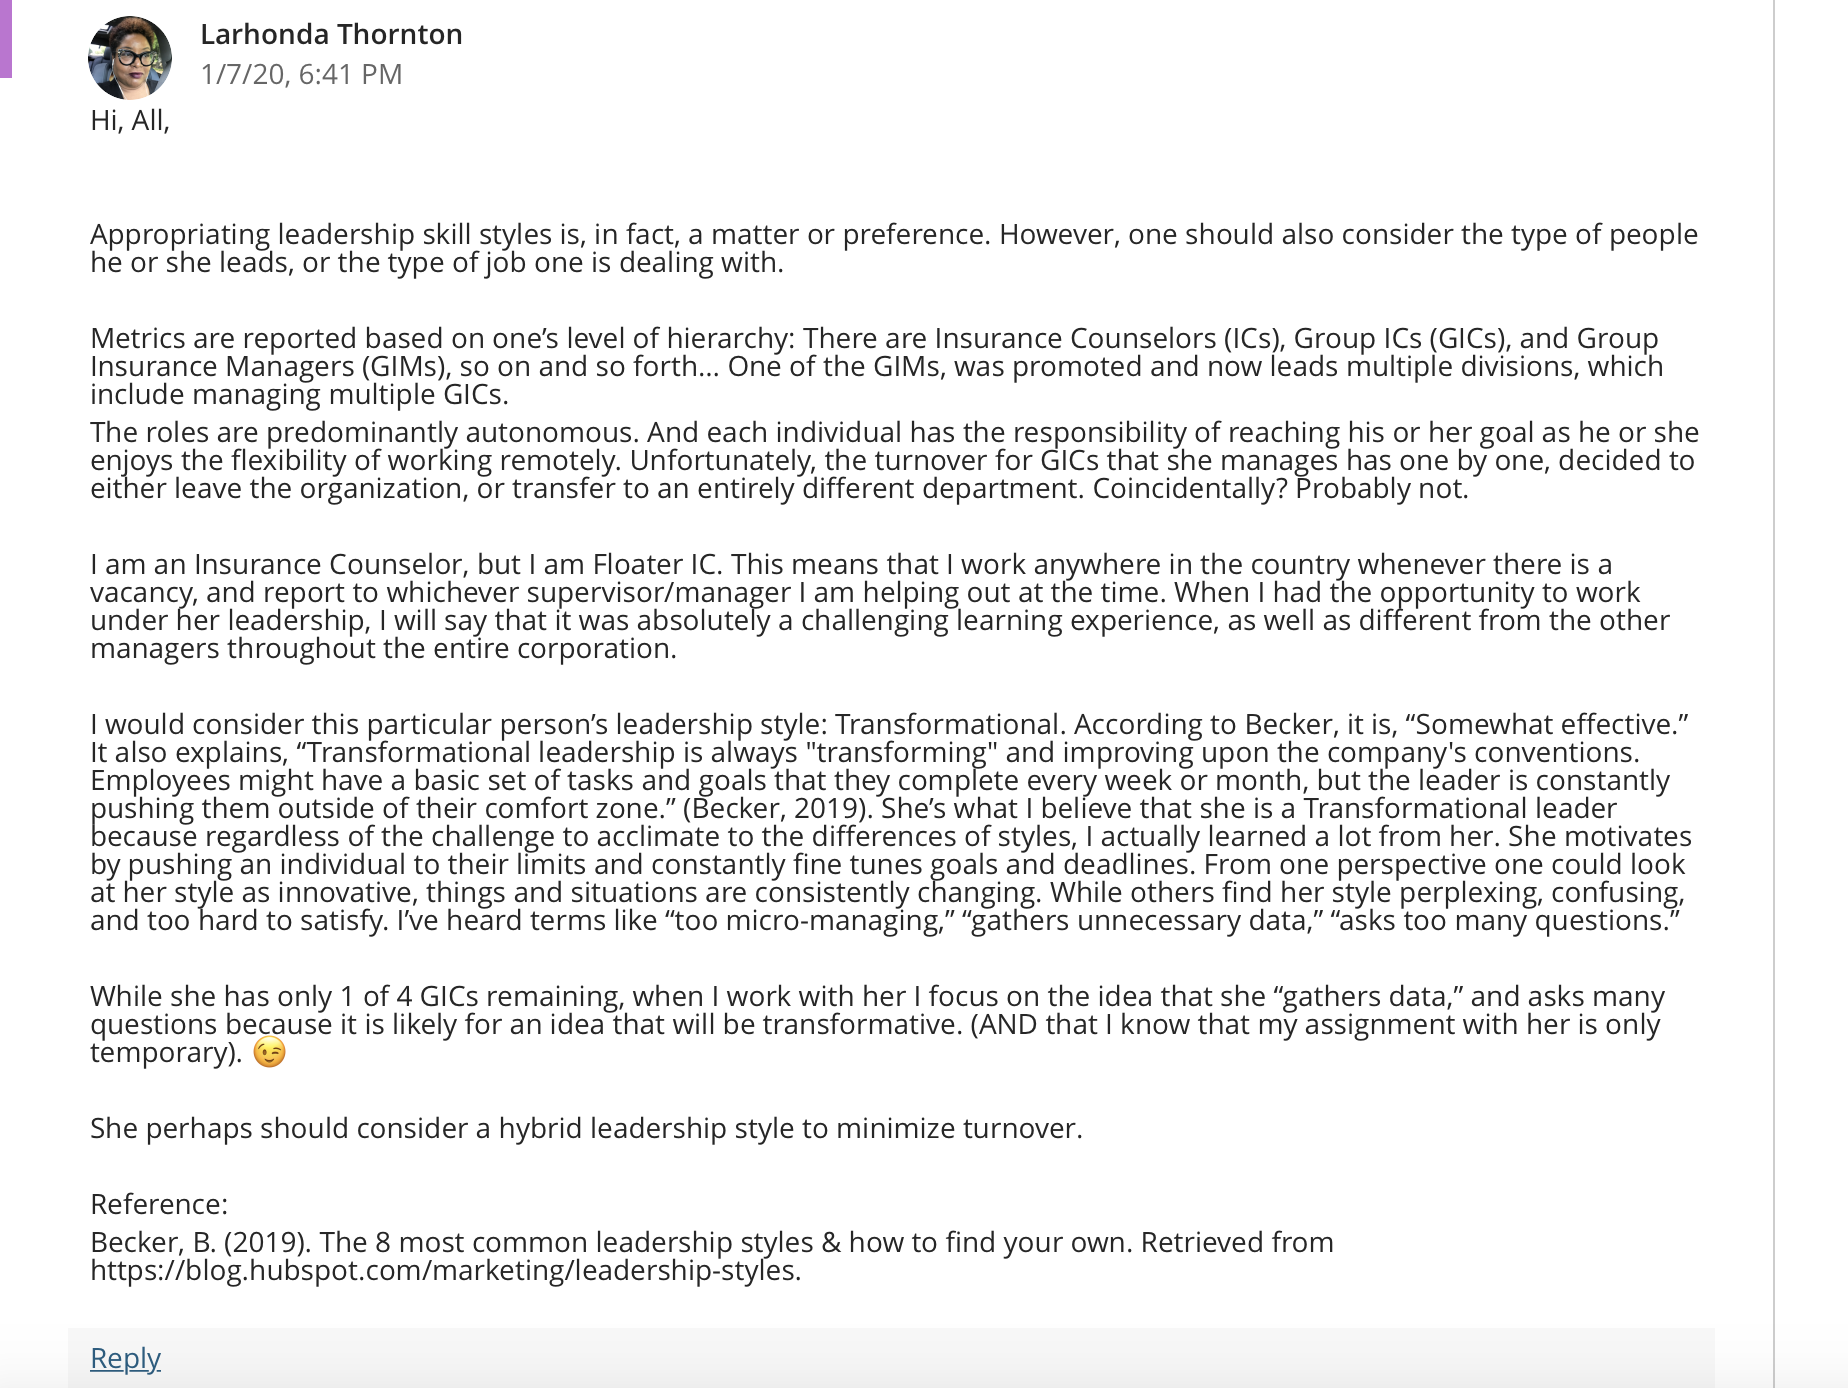1848x1388 pixels.
Task: Click the Becker, B. (2019) citation line
Action: [x=712, y=1256]
